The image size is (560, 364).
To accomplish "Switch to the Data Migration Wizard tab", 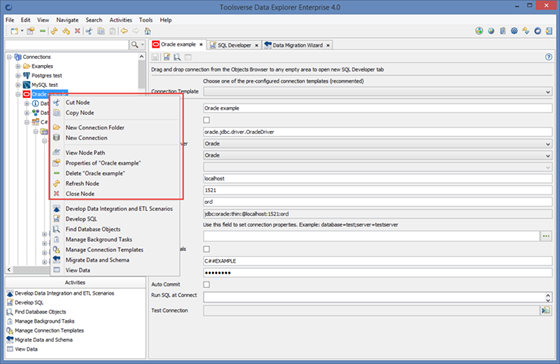I will coord(298,45).
